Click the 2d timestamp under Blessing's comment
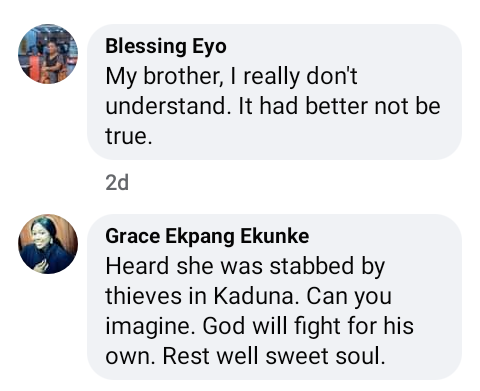This screenshot has width=480, height=391. 117,183
